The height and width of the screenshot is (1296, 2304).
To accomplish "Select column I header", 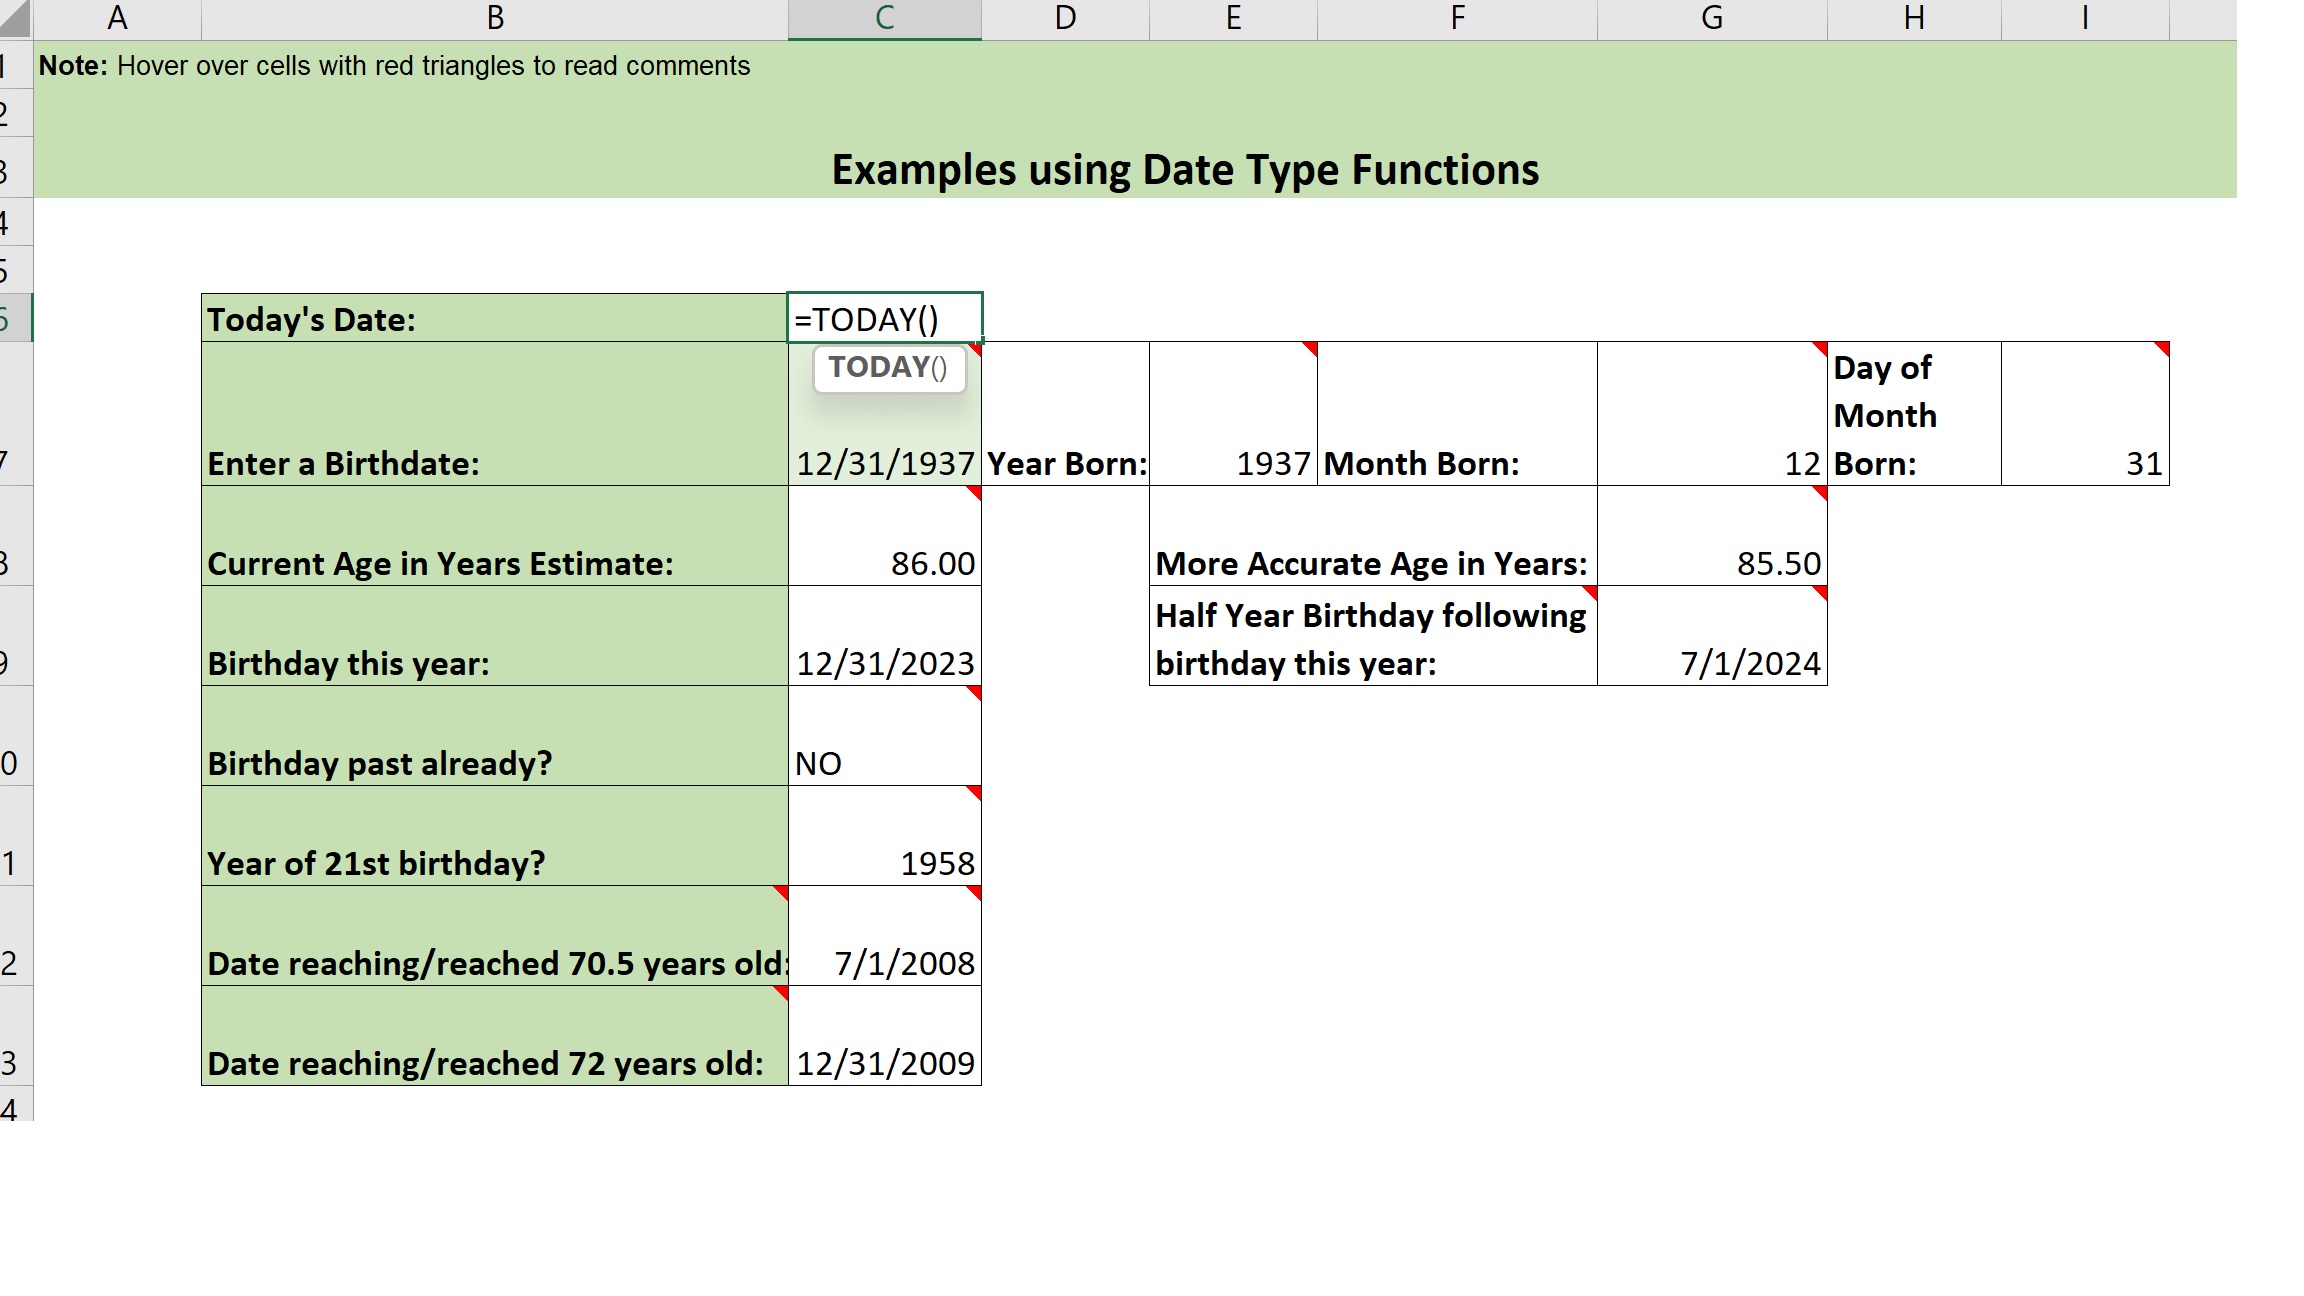I will click(x=2085, y=19).
